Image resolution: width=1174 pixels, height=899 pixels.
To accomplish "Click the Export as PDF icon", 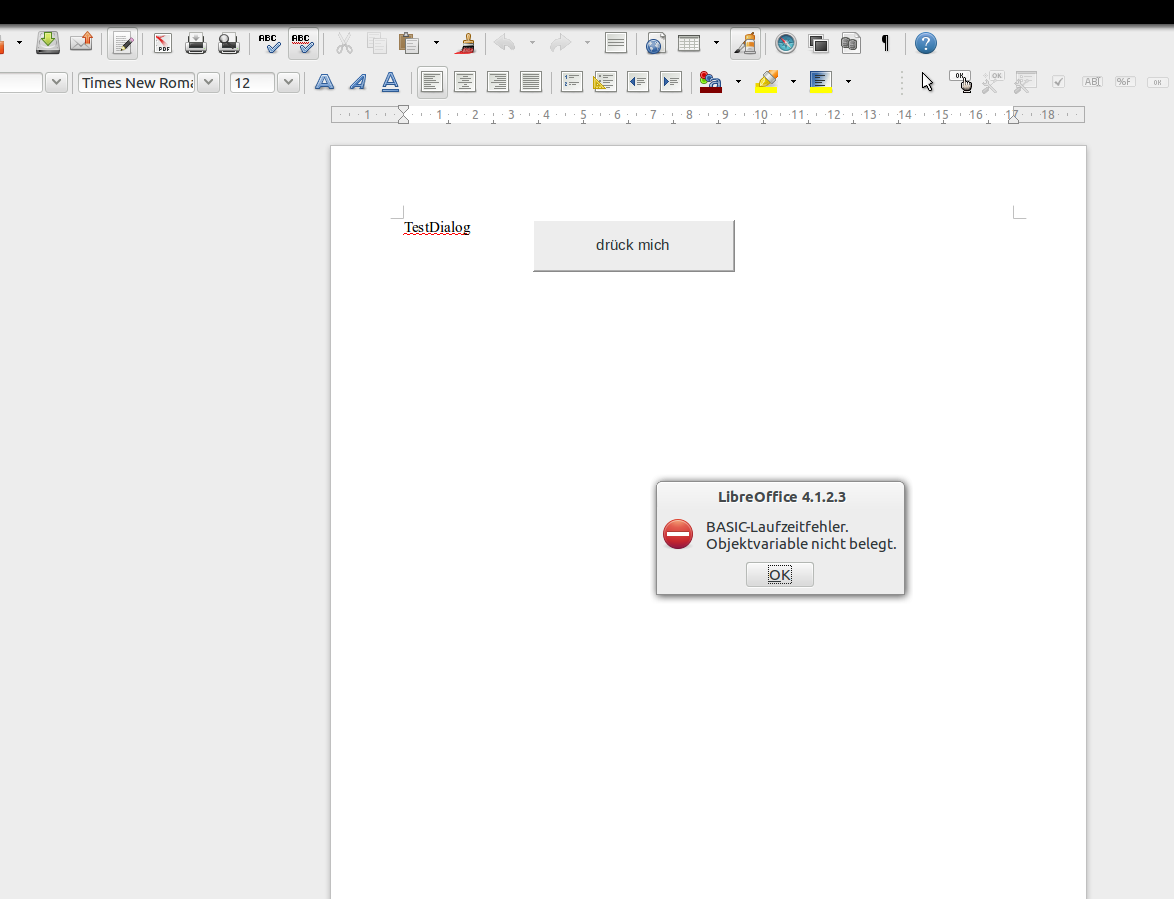I will point(162,43).
